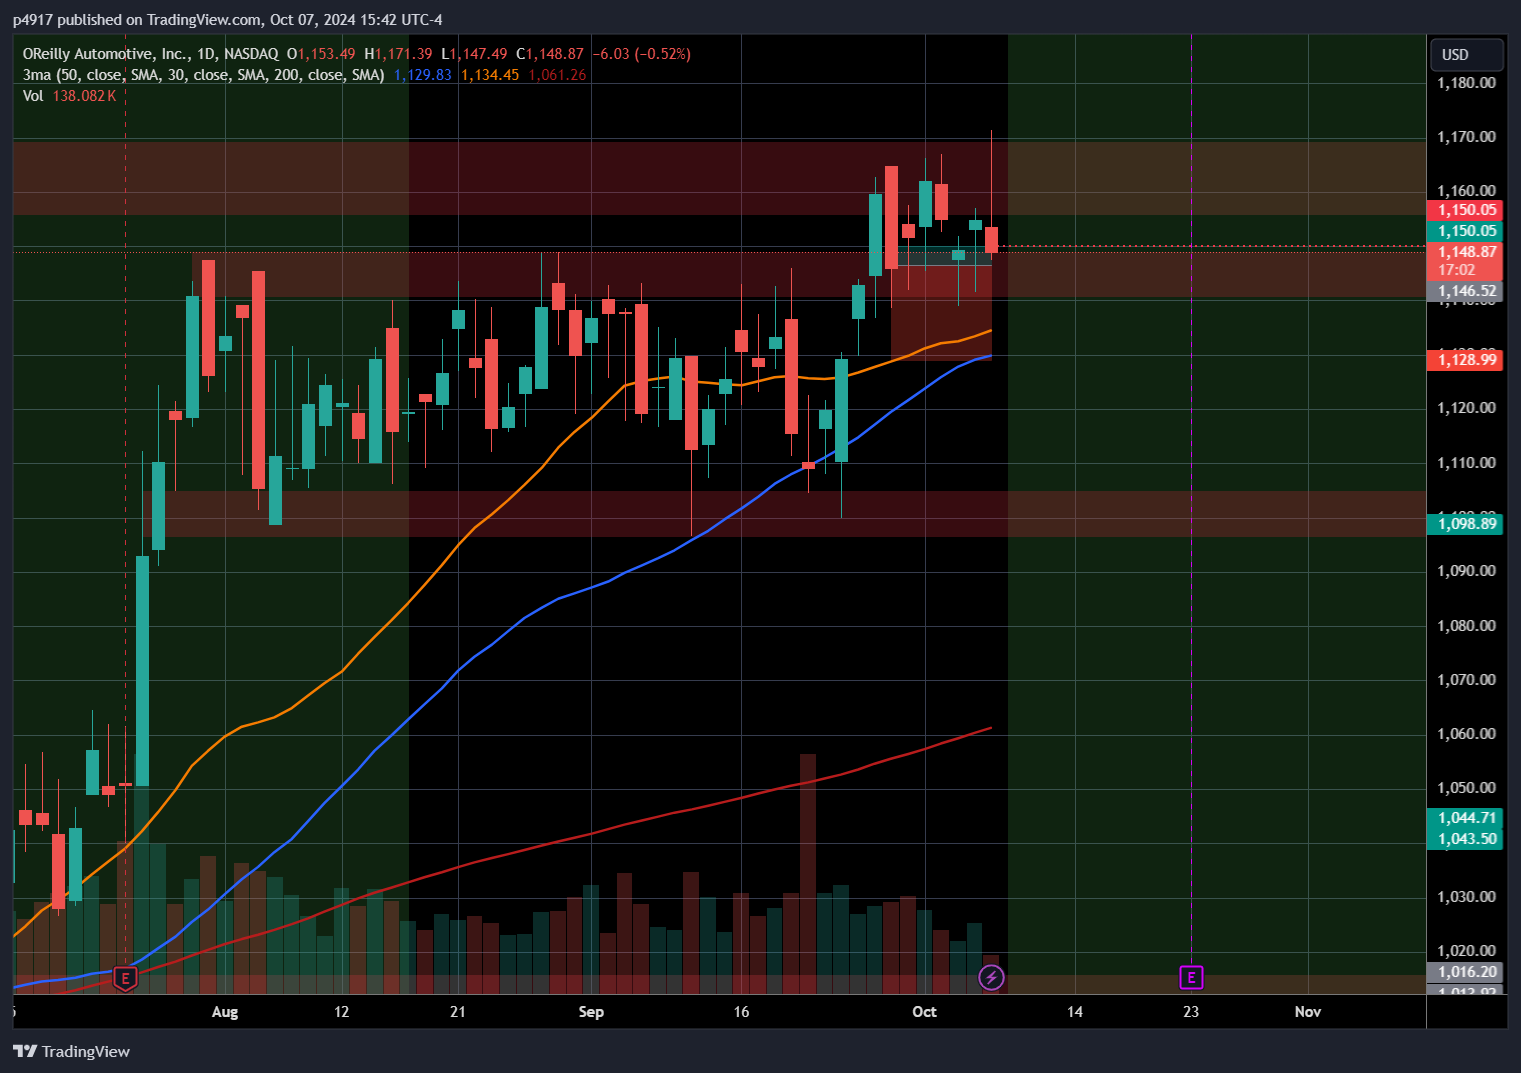1521x1073 pixels.
Task: Click the red earnings E marker near July
Action: click(x=125, y=978)
